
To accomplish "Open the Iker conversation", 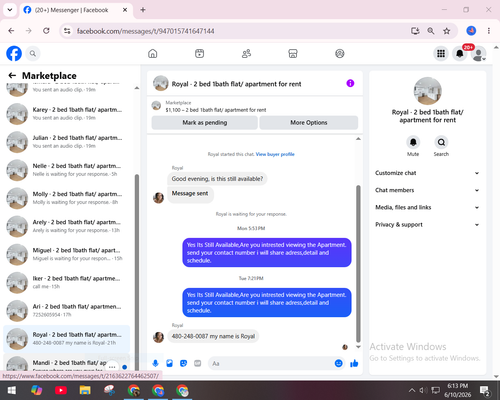I will (67, 282).
